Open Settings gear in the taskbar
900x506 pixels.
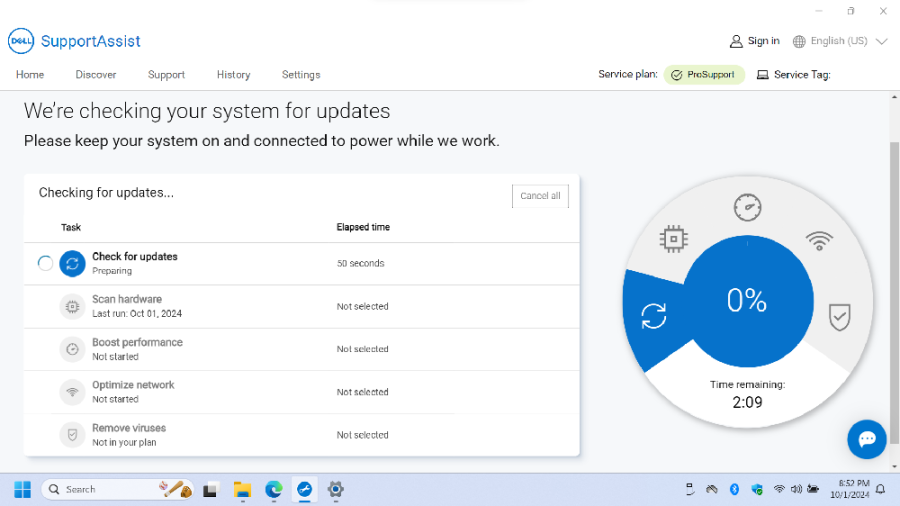(x=336, y=489)
